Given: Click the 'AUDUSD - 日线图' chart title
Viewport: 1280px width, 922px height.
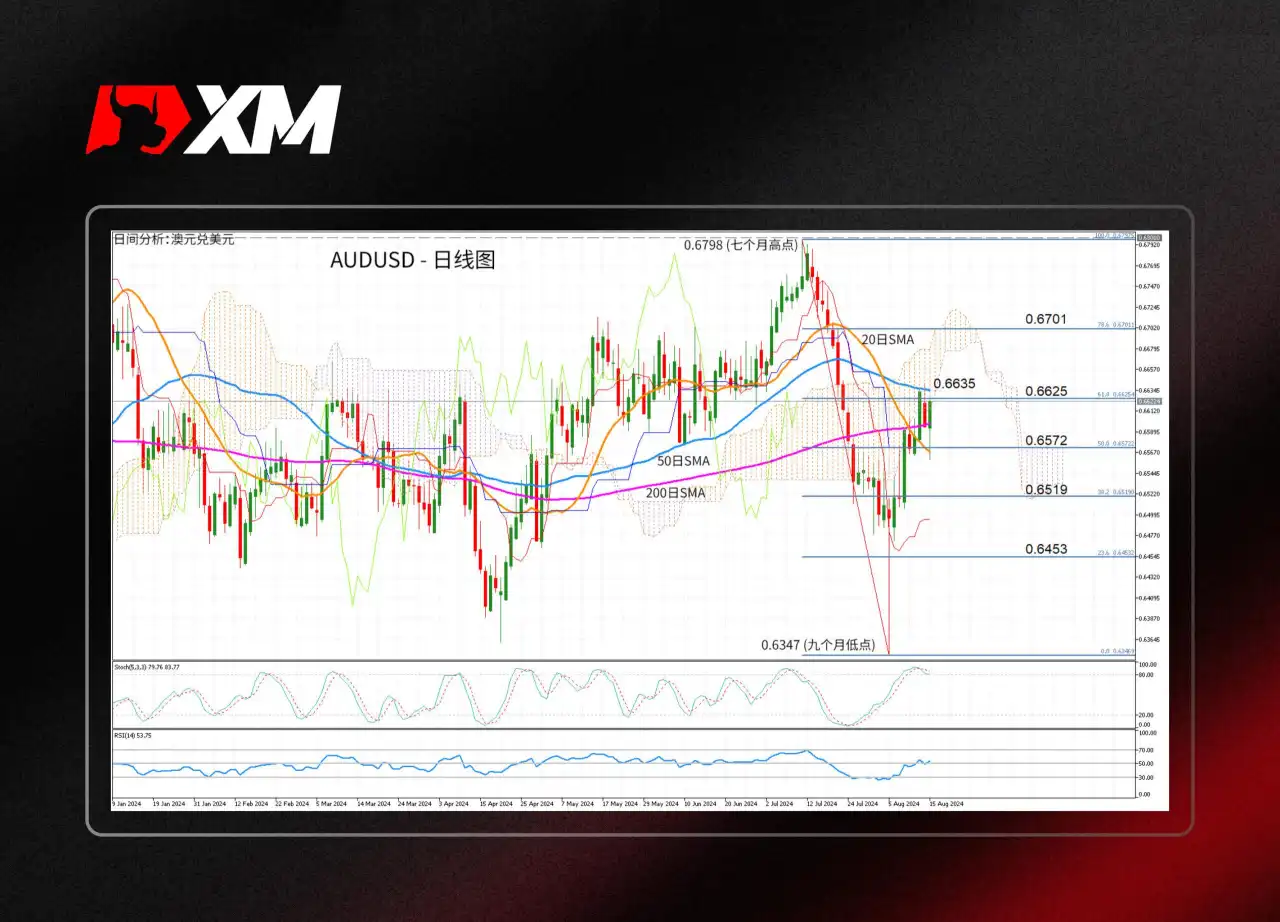Looking at the screenshot, I should (x=412, y=261).
